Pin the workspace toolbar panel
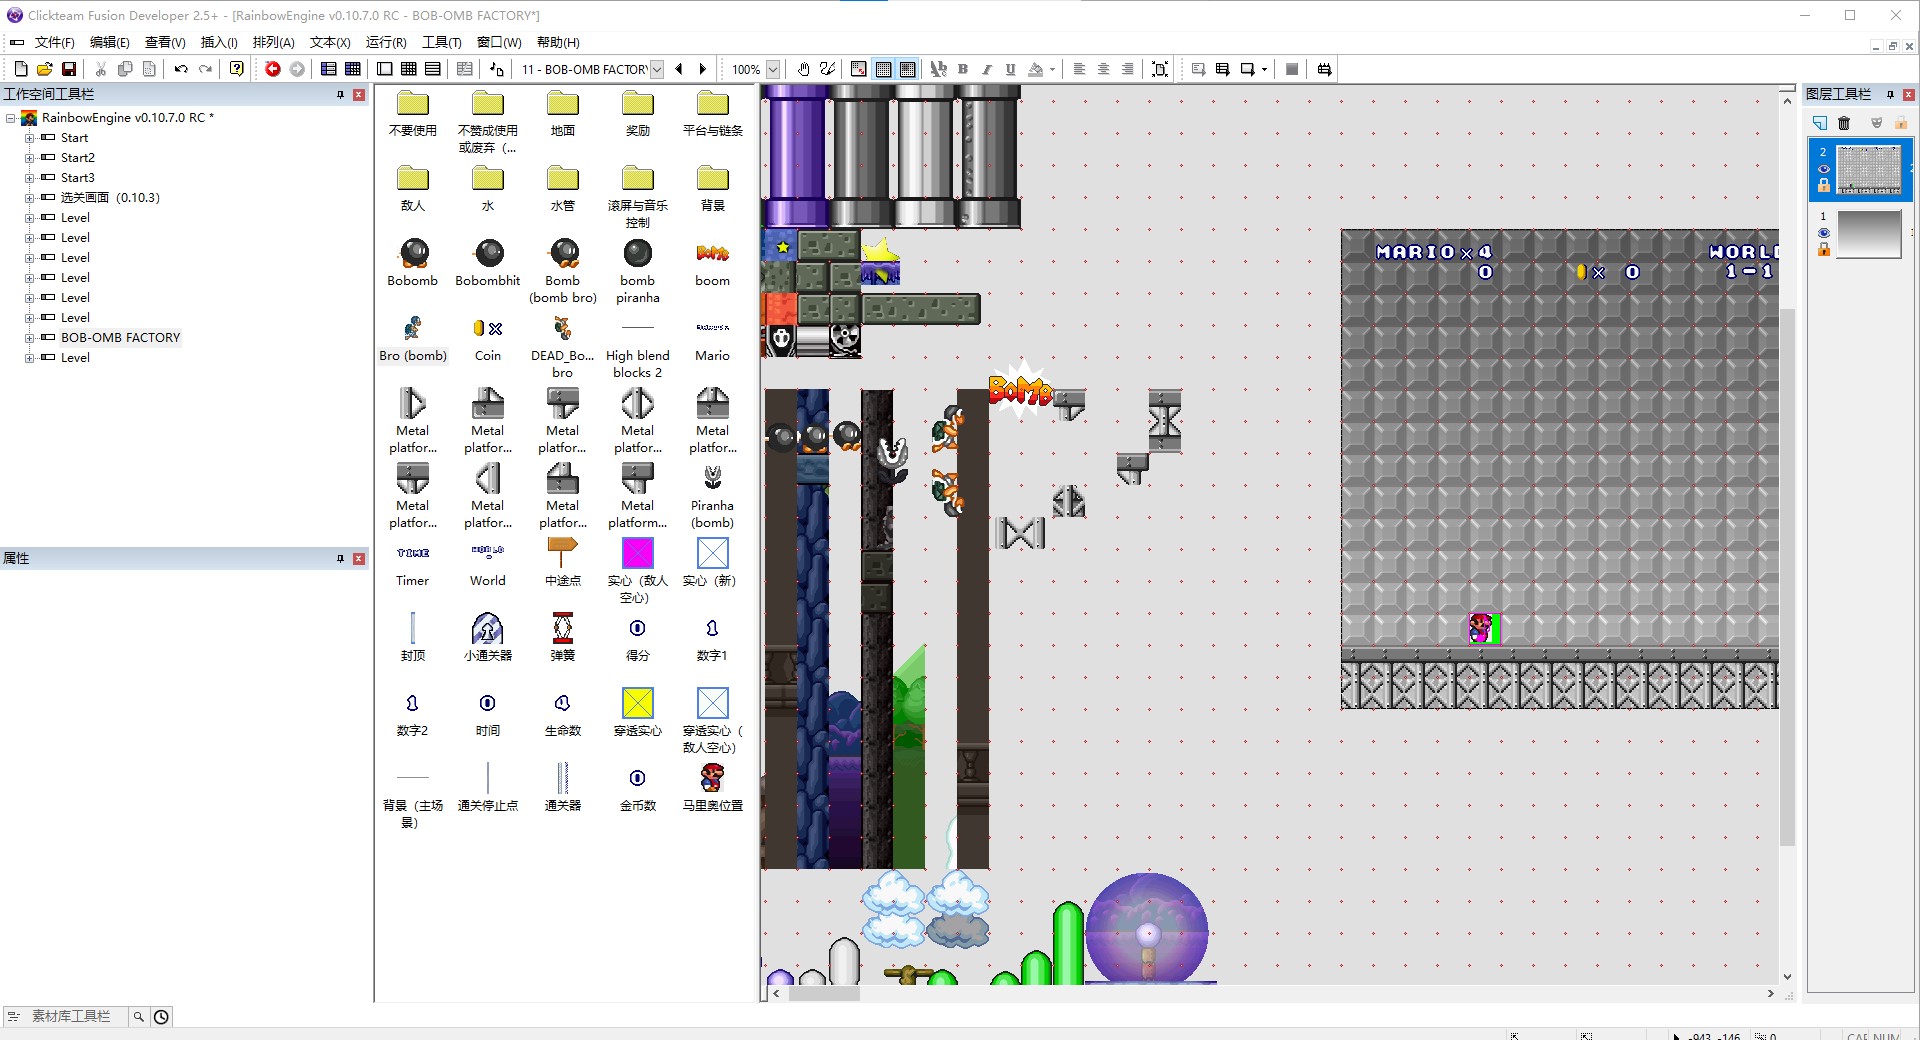The image size is (1920, 1040). [341, 94]
